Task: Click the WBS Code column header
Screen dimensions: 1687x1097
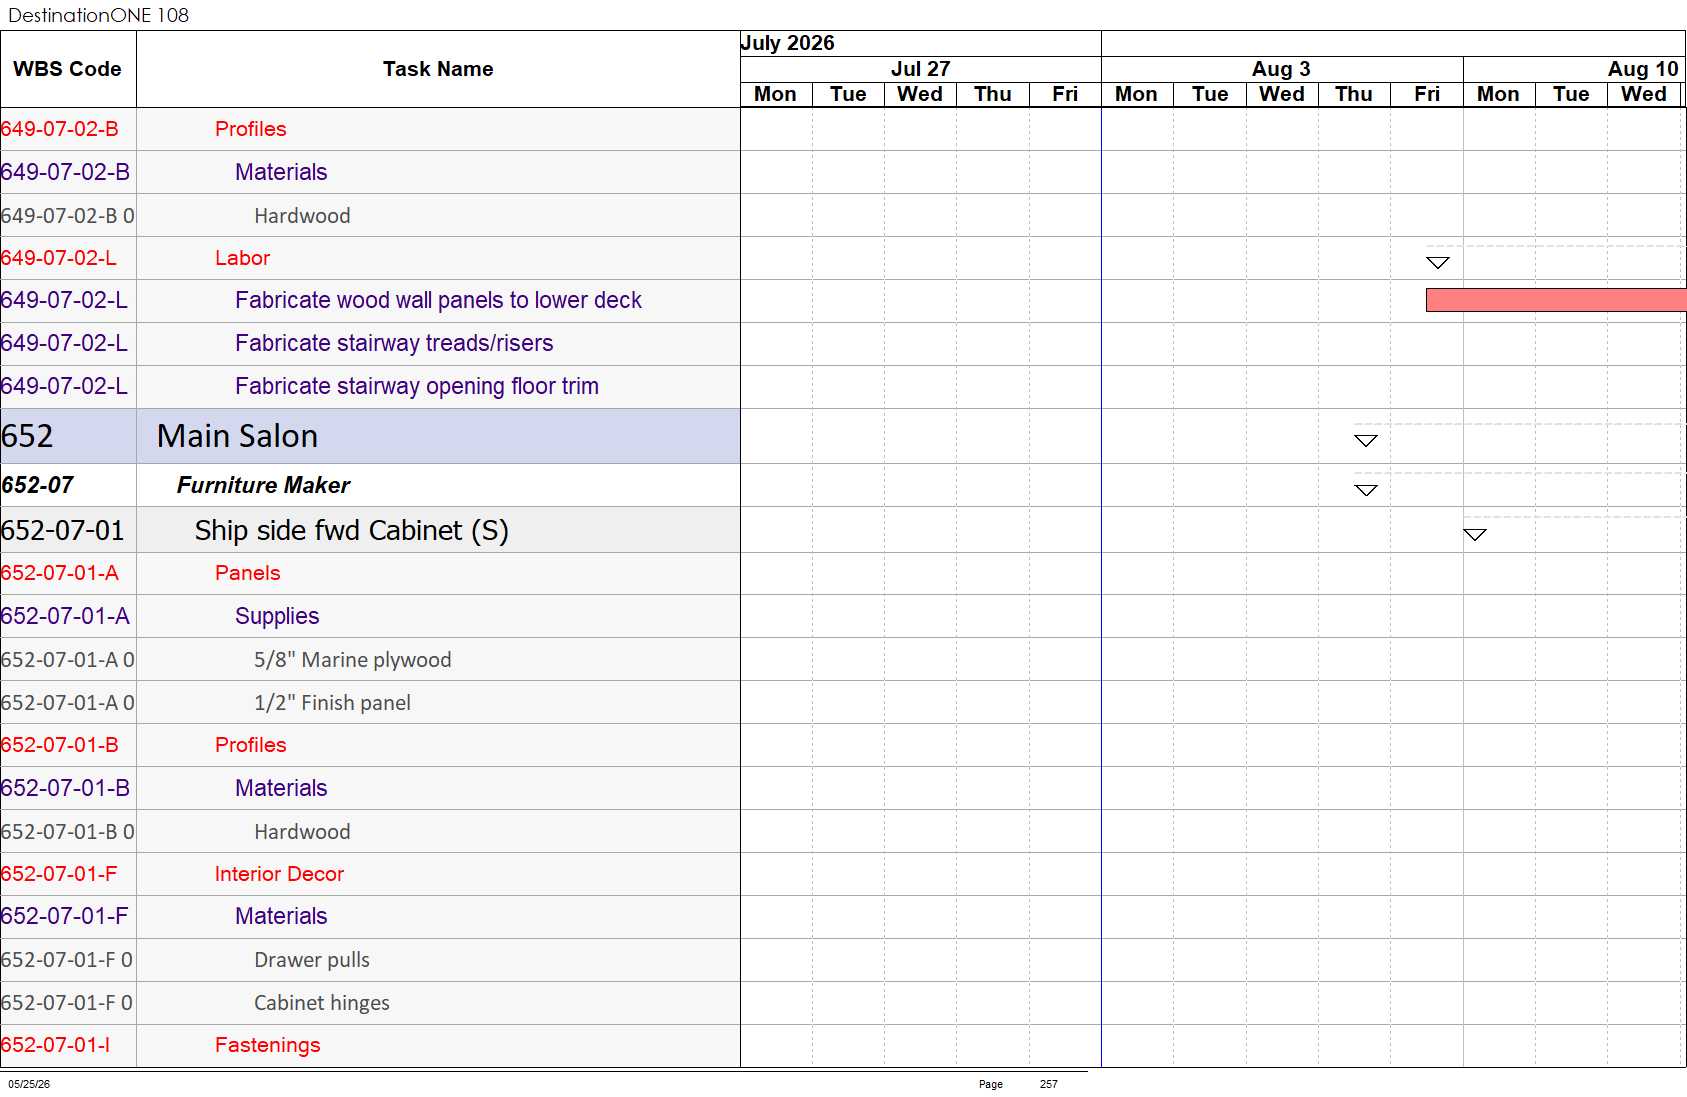Action: [x=68, y=69]
